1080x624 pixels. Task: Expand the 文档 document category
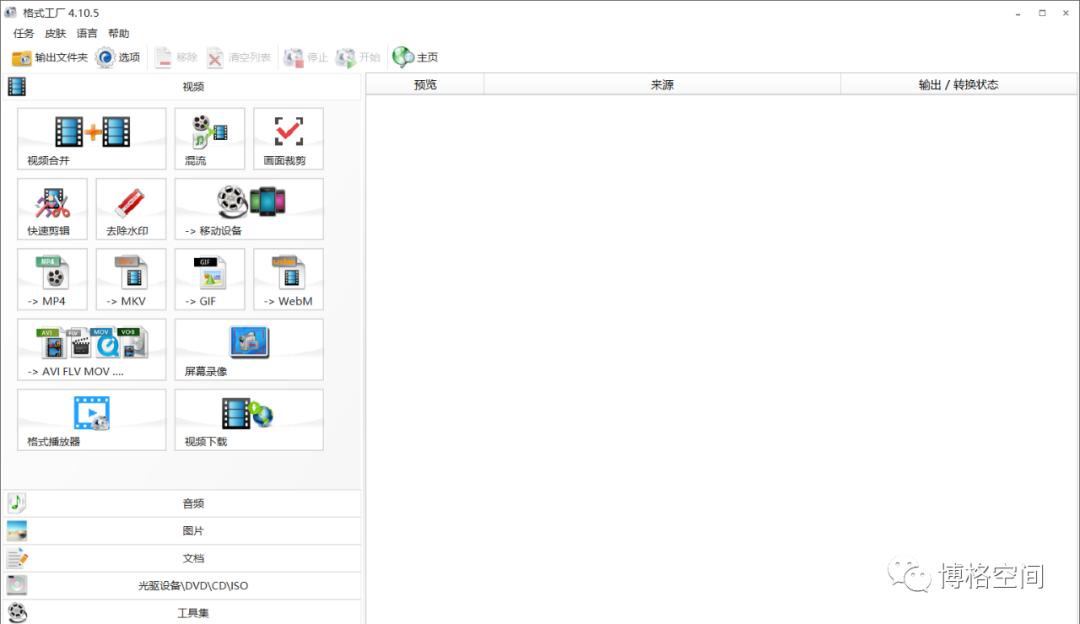[182, 559]
